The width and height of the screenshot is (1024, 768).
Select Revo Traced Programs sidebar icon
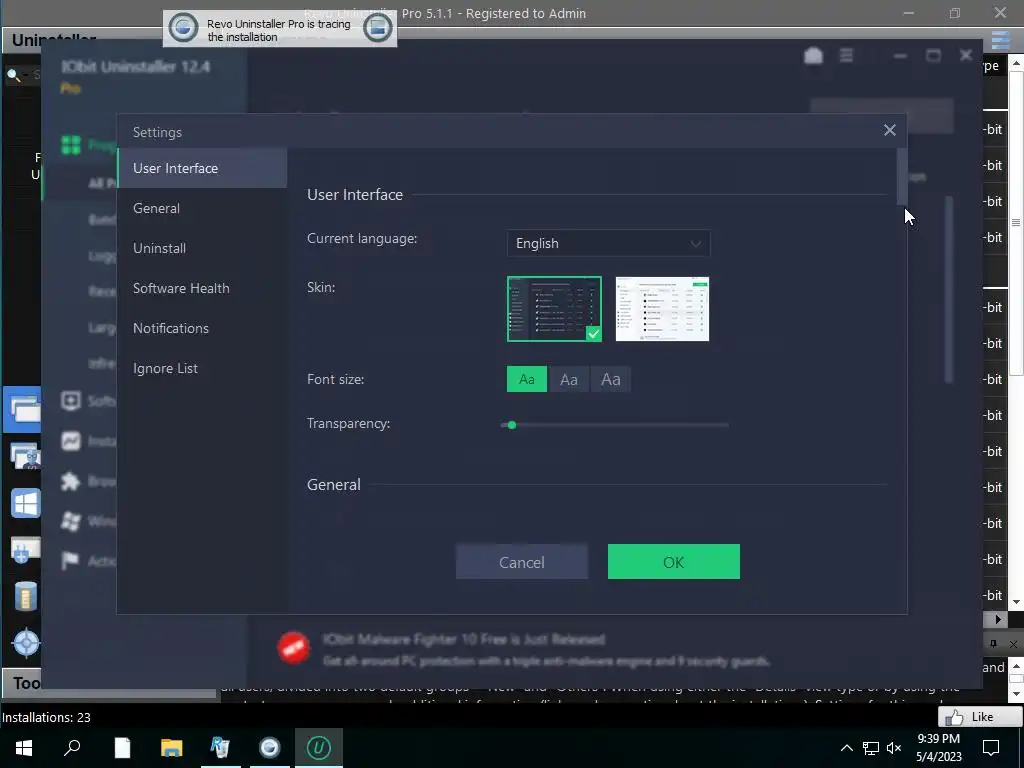25,456
